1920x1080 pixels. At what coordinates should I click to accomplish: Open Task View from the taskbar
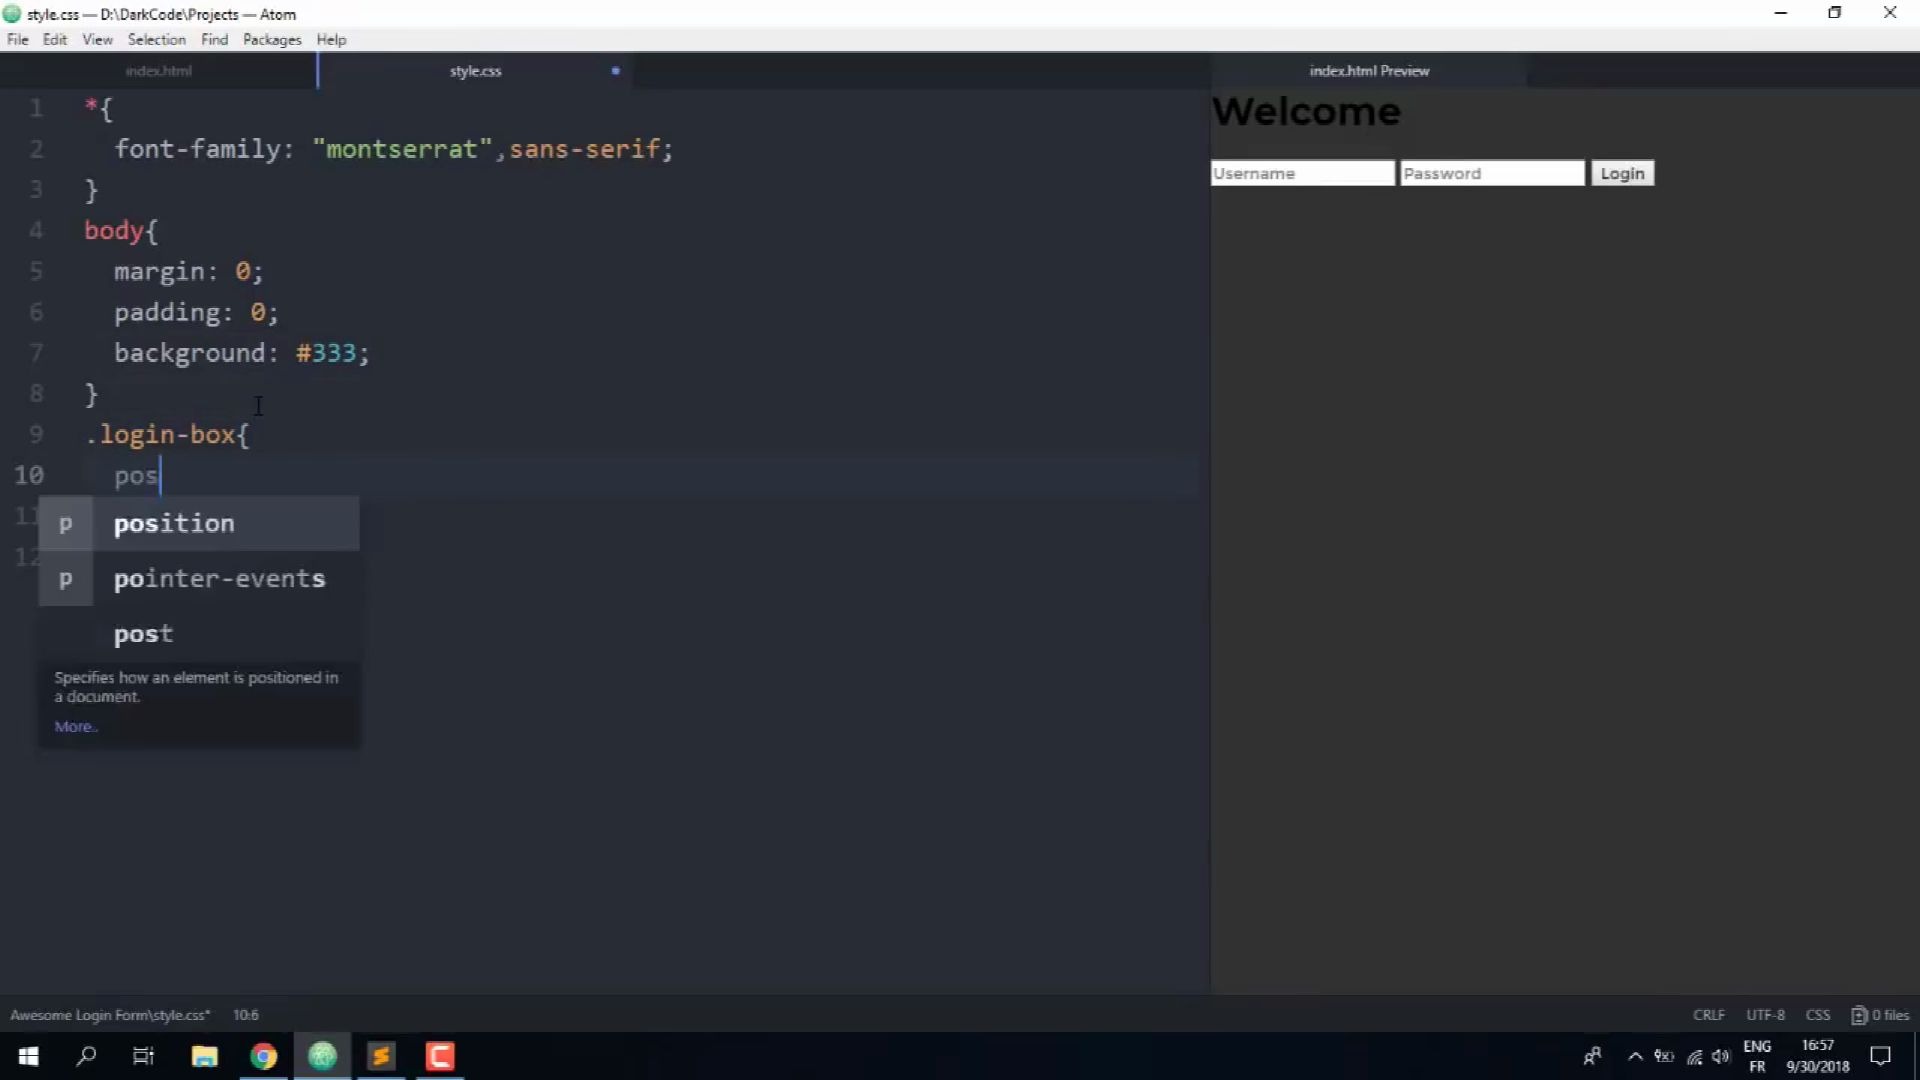(143, 1055)
